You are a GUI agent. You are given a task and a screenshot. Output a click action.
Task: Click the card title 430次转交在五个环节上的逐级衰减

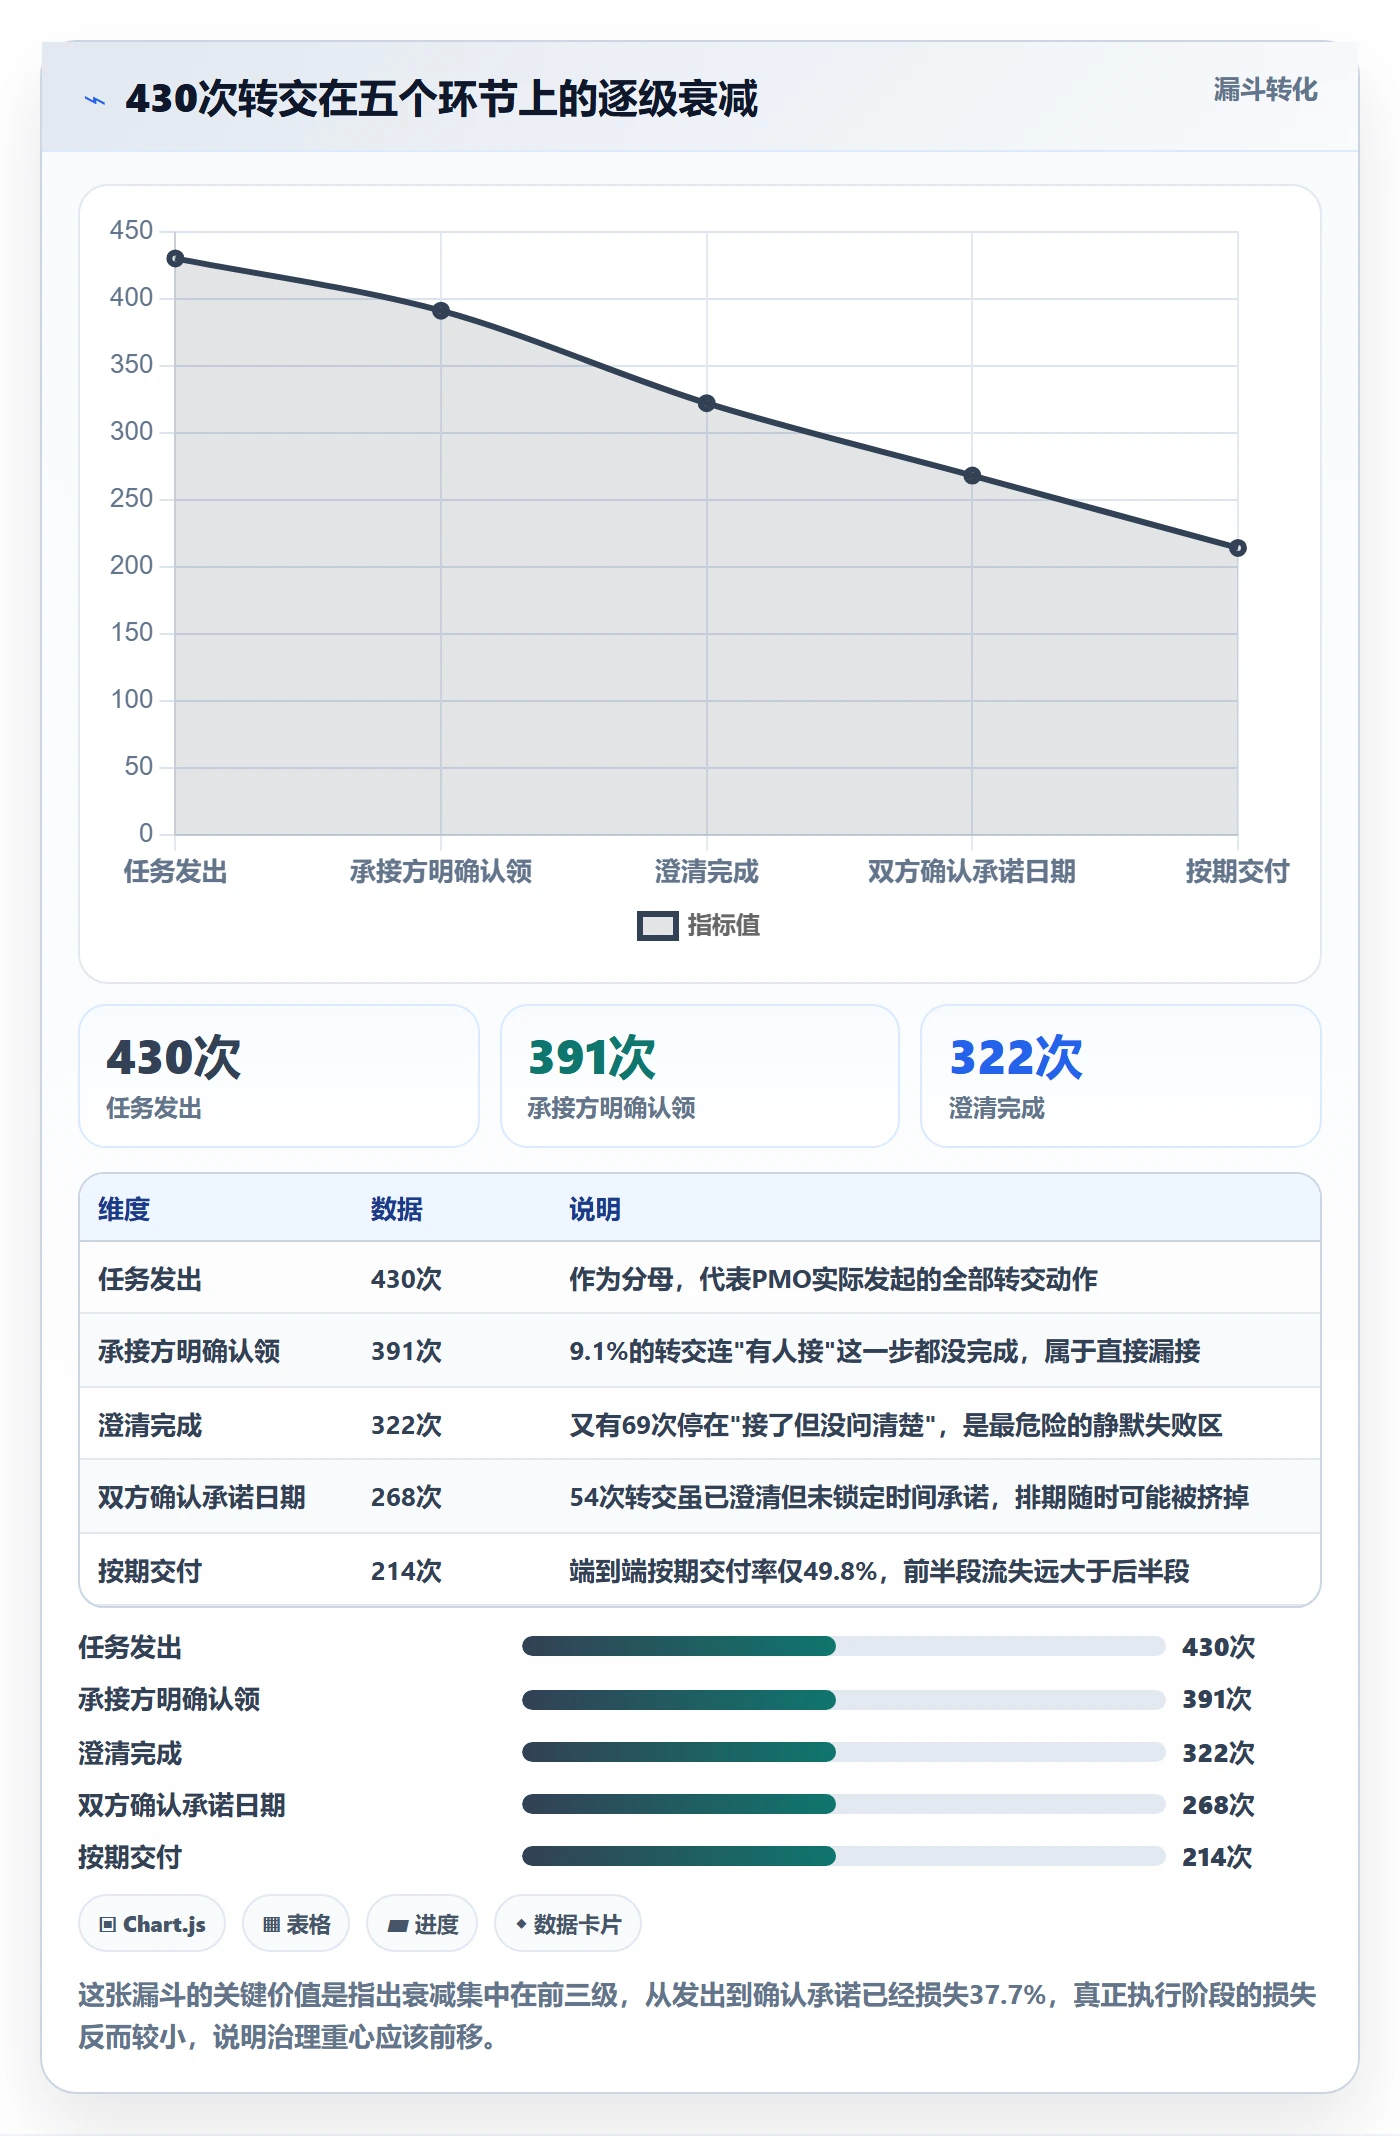coord(441,99)
